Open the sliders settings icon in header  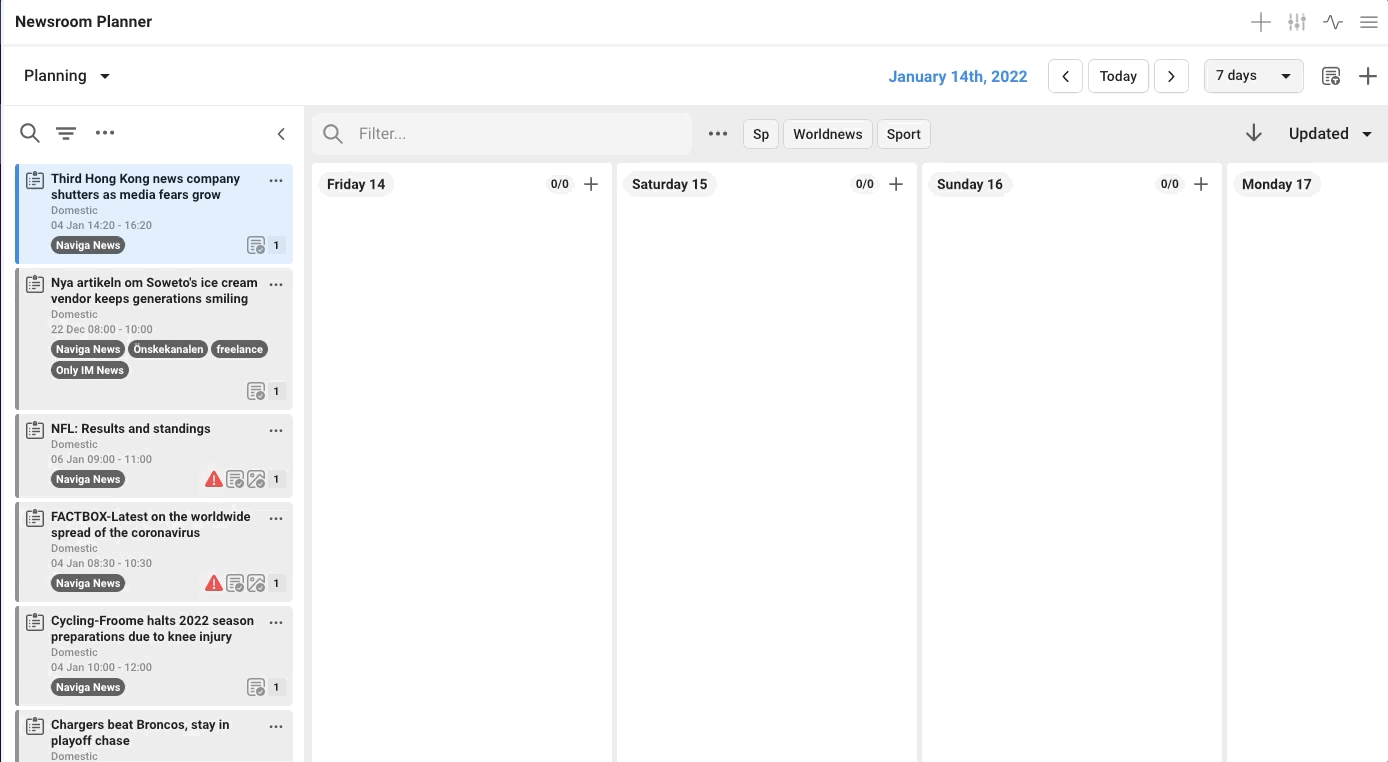point(1297,22)
